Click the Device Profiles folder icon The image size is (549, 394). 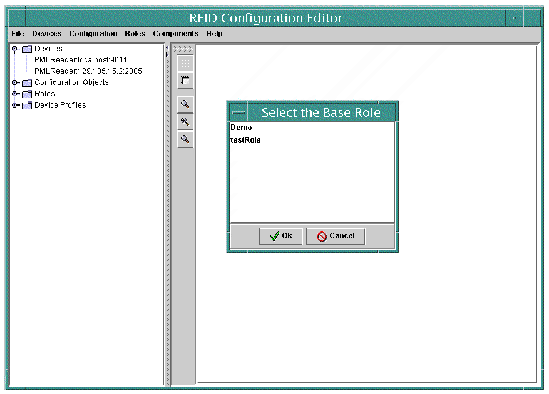point(27,105)
